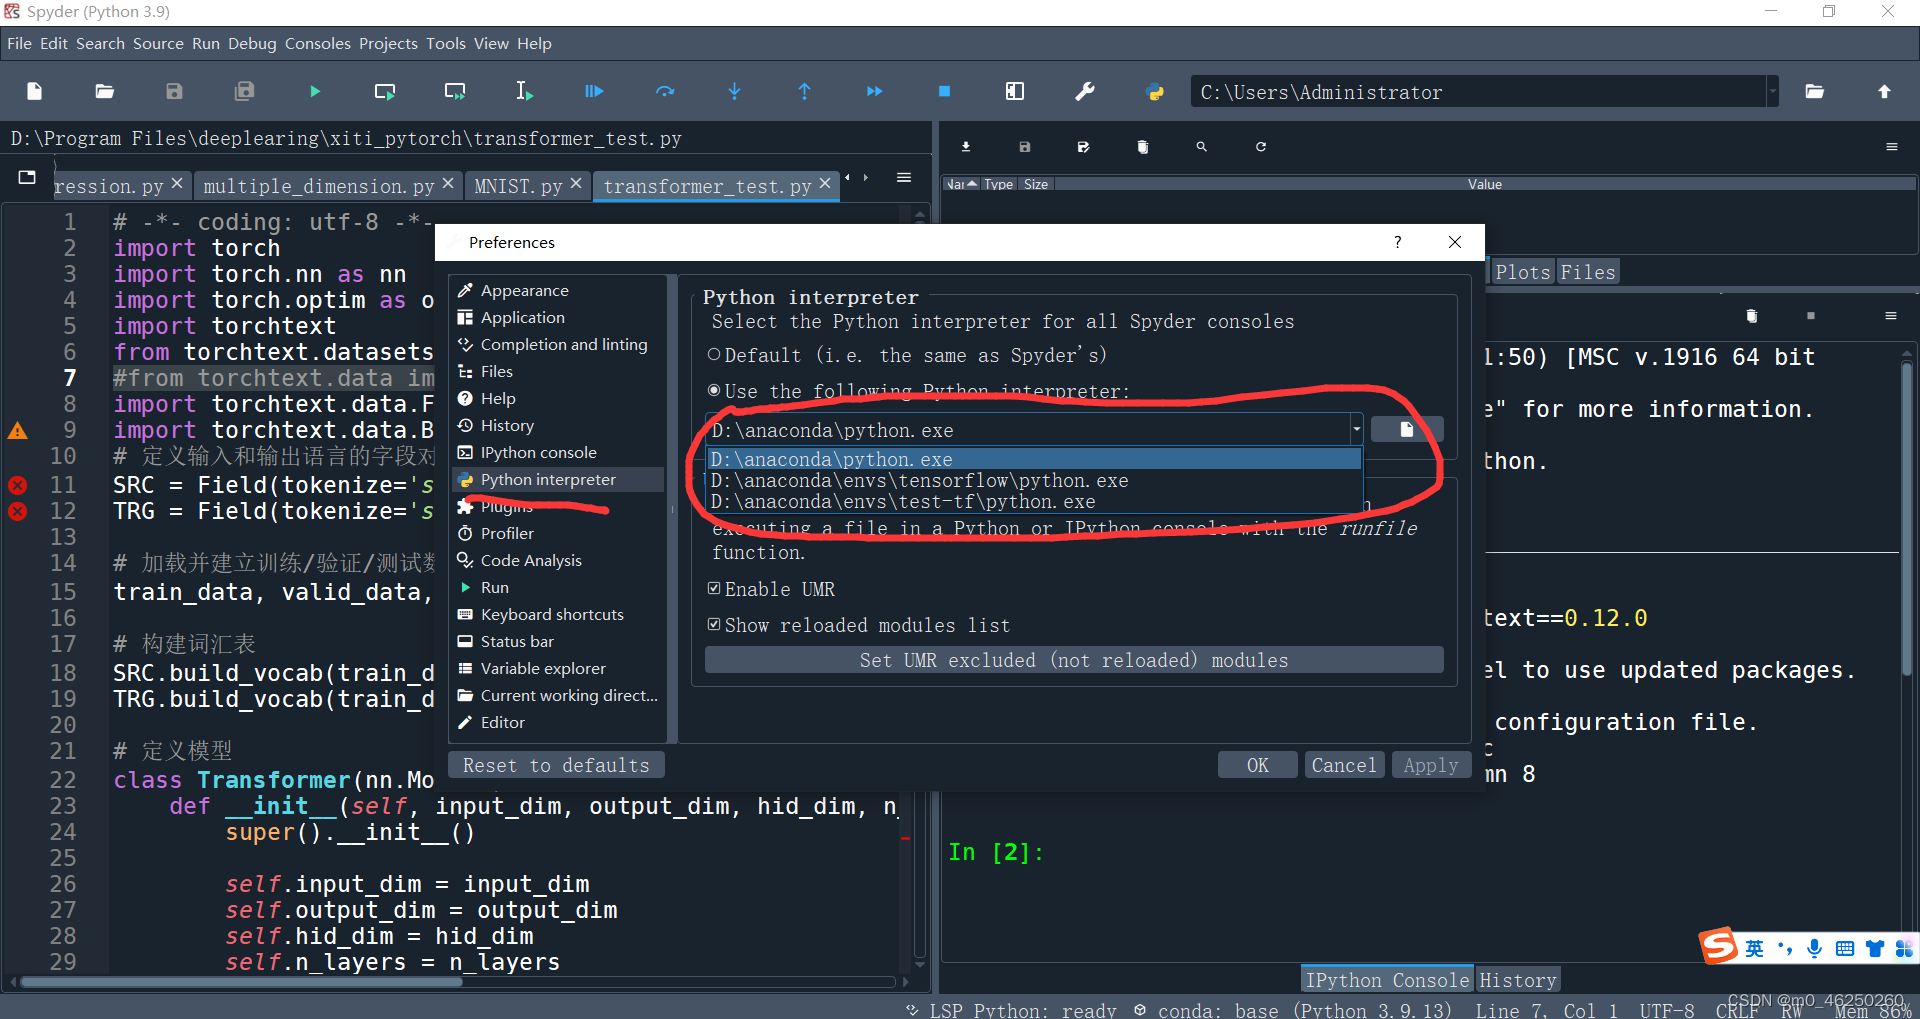Browse working directory folder icon
Image resolution: width=1920 pixels, height=1019 pixels.
point(1814,91)
